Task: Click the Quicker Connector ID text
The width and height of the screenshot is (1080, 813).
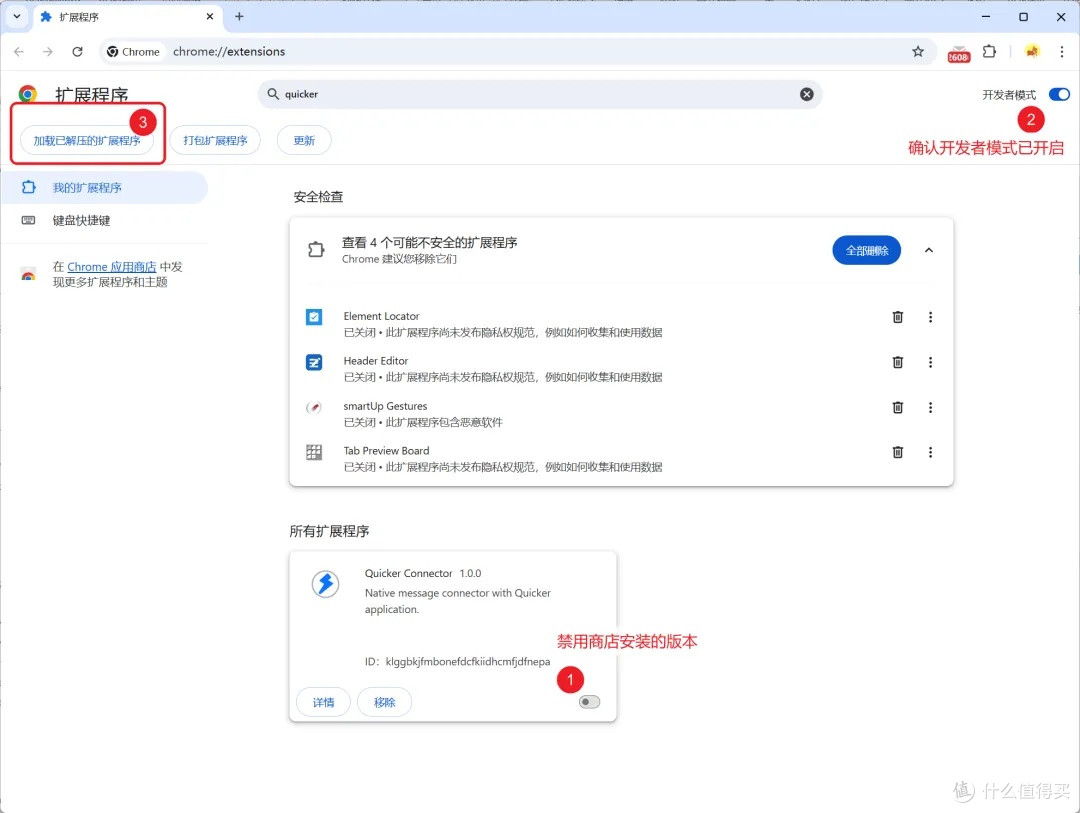Action: [x=457, y=661]
